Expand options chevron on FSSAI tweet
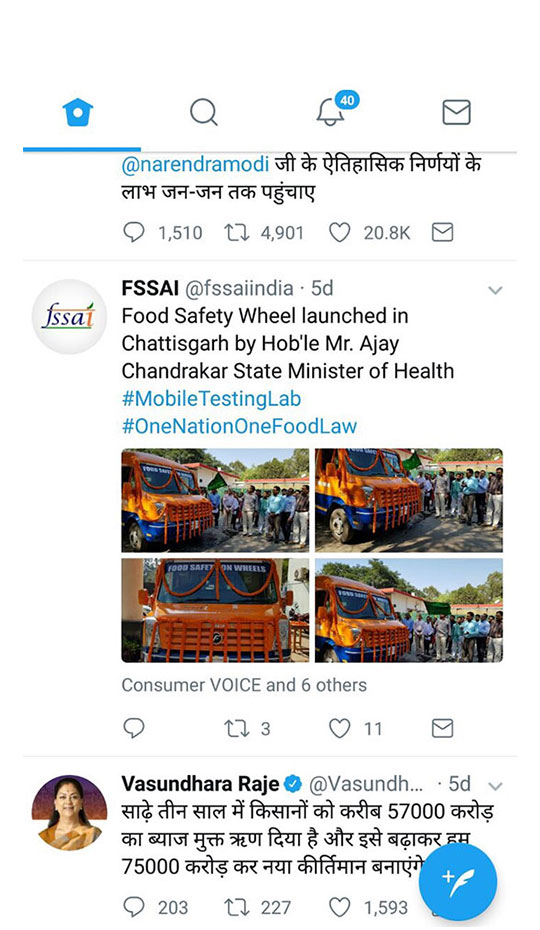The image size is (540, 930). click(x=495, y=290)
